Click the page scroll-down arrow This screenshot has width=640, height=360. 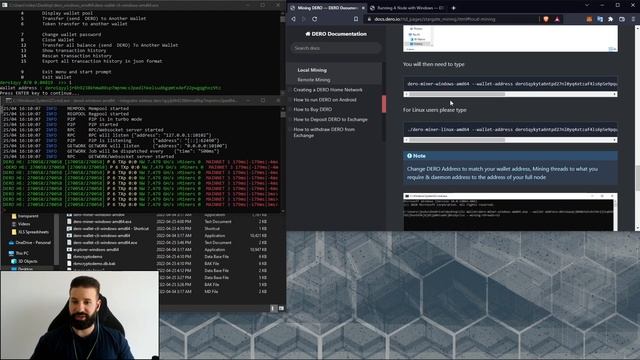pos(637,229)
